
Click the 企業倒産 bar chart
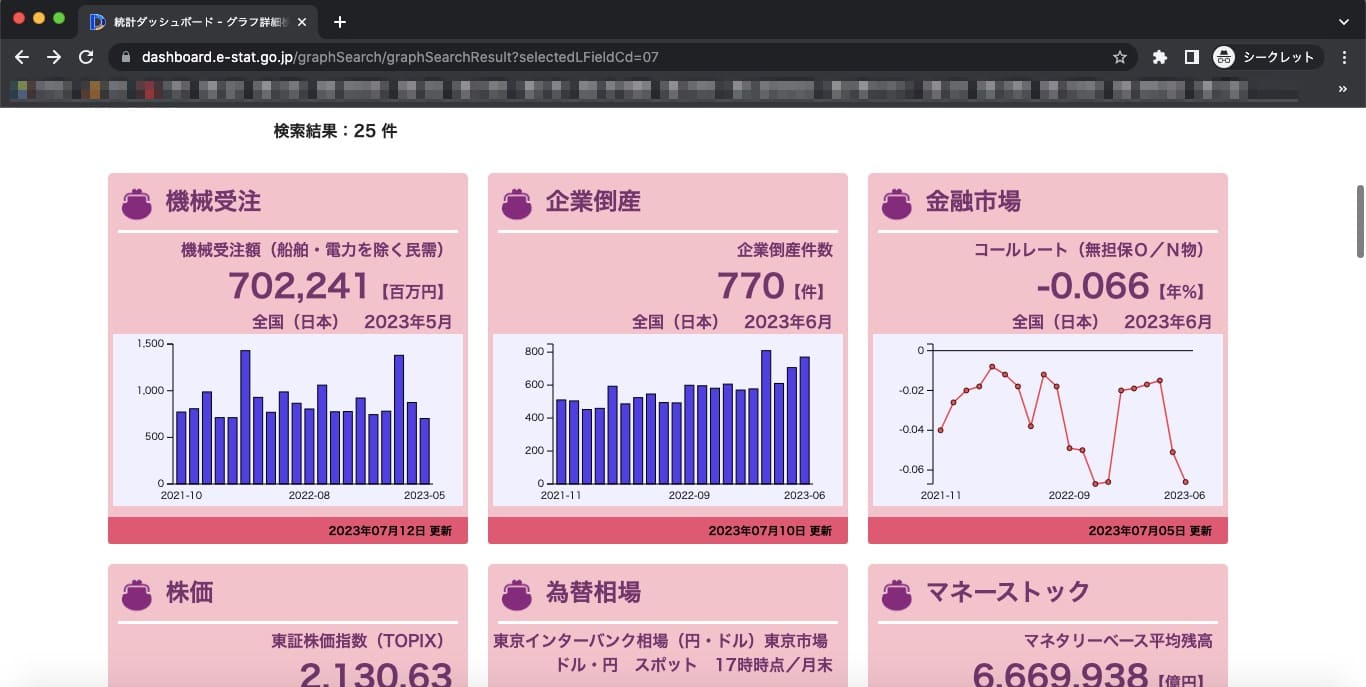click(668, 420)
